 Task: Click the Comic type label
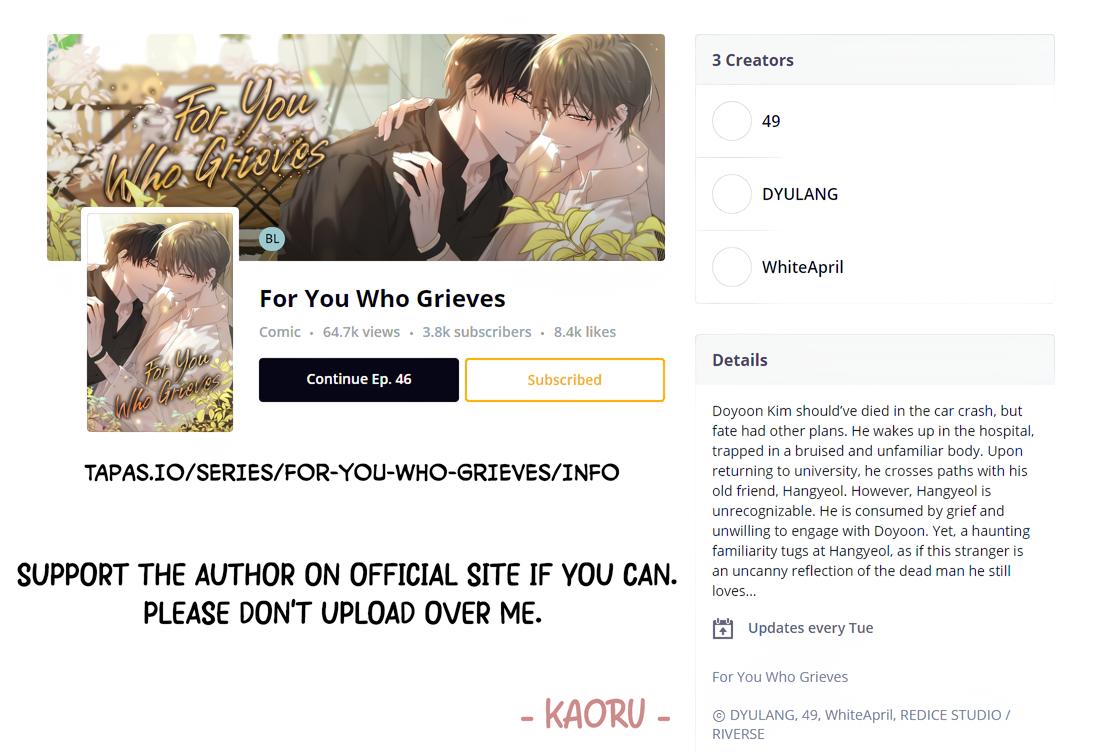[x=279, y=332]
